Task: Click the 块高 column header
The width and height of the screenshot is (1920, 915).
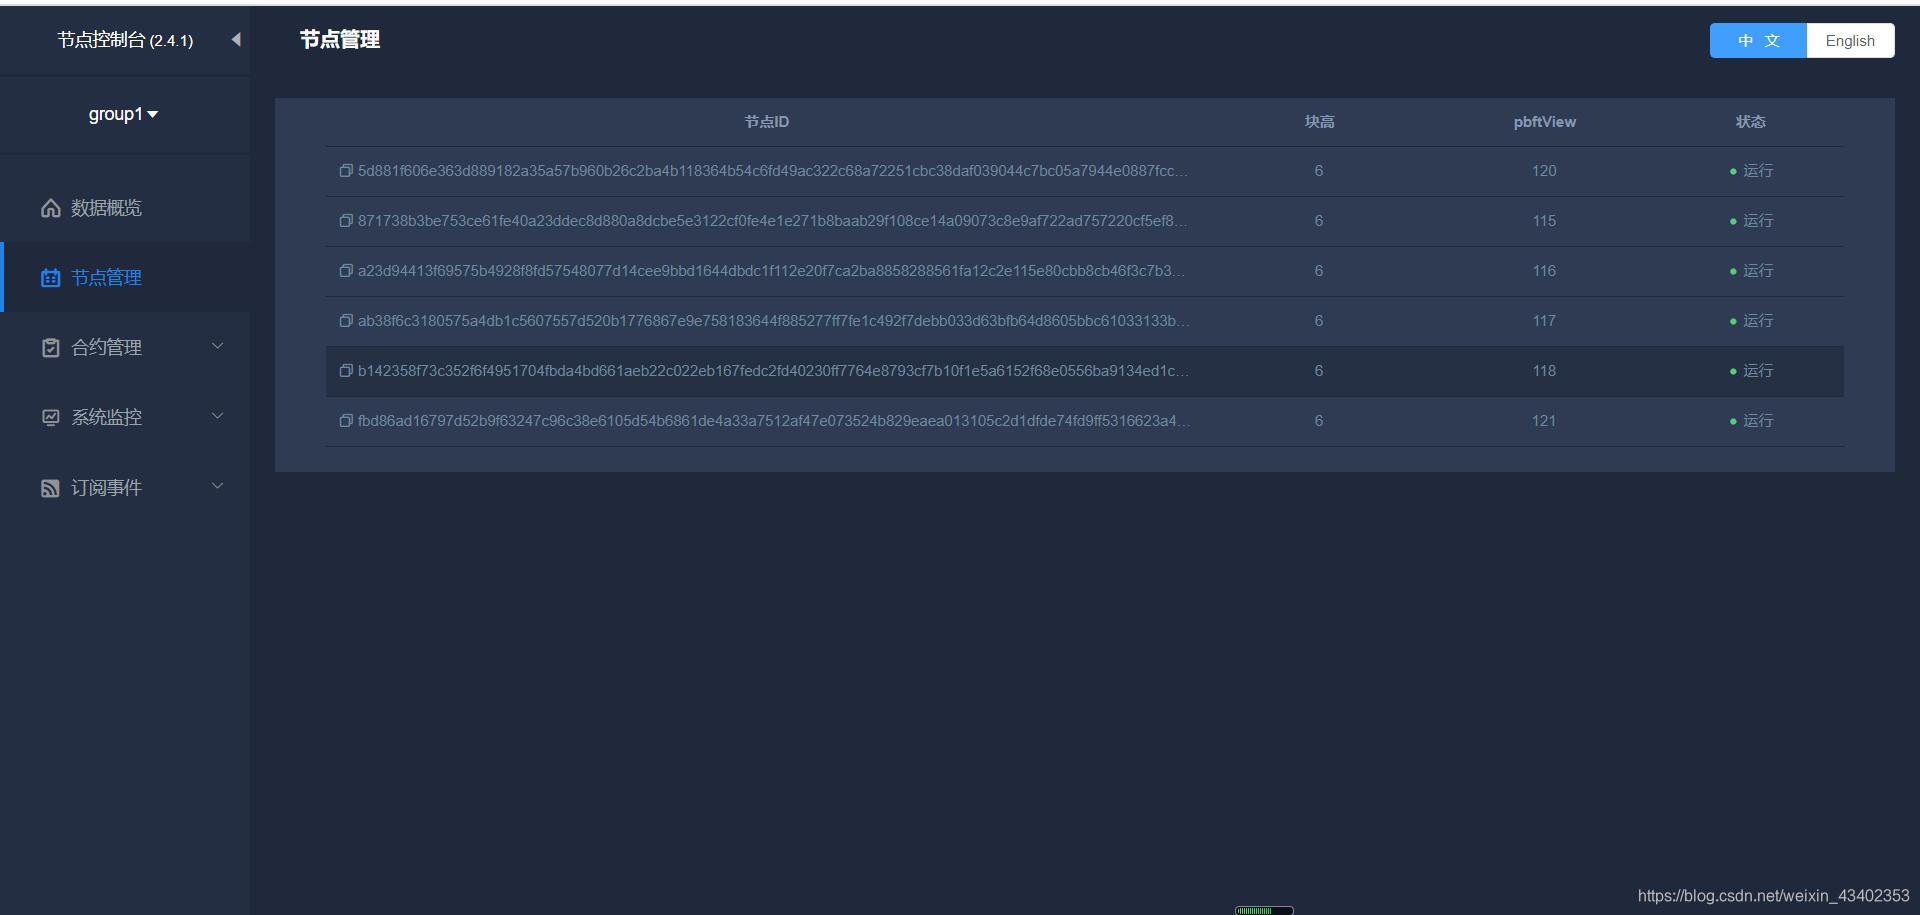Action: (1319, 122)
